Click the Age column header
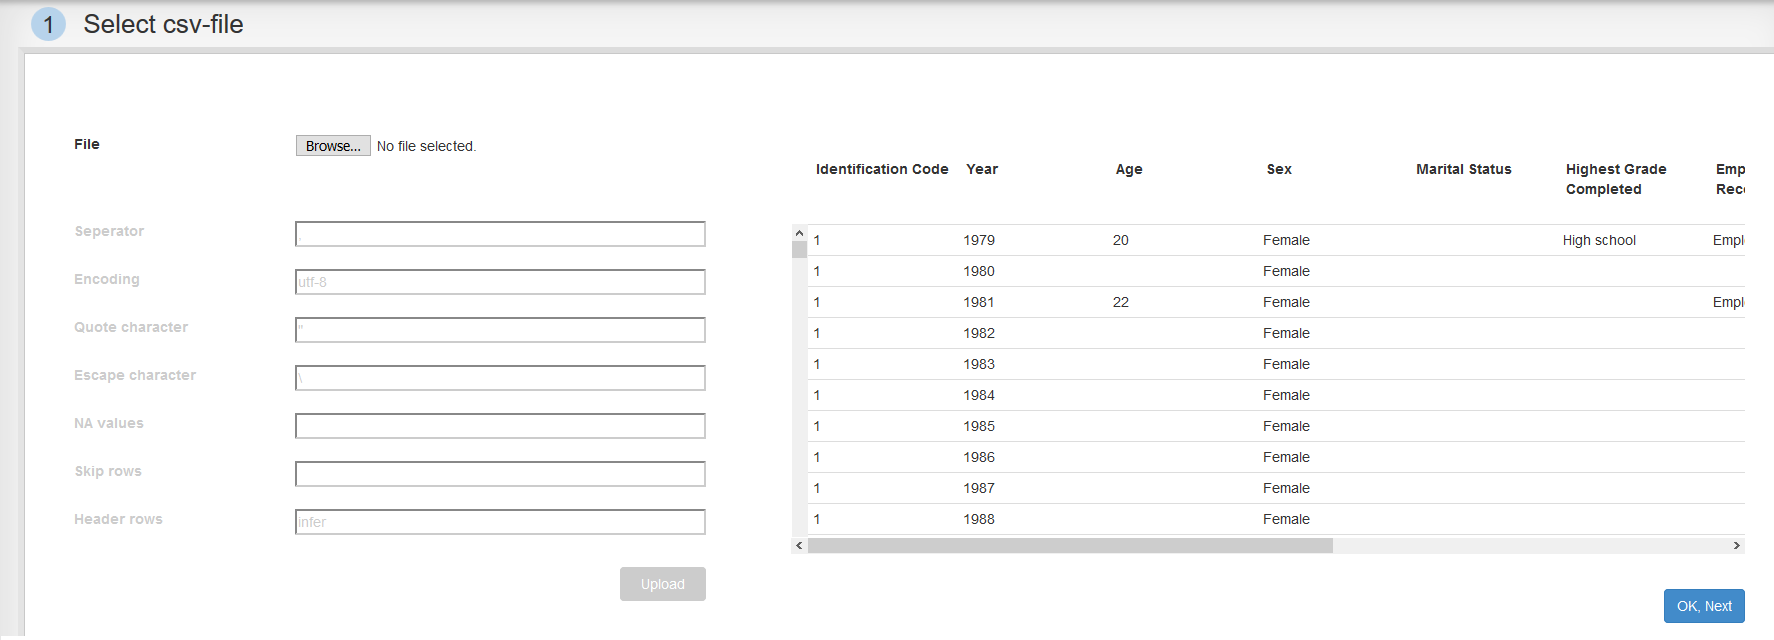Viewport: 1774px width, 640px height. click(x=1129, y=169)
